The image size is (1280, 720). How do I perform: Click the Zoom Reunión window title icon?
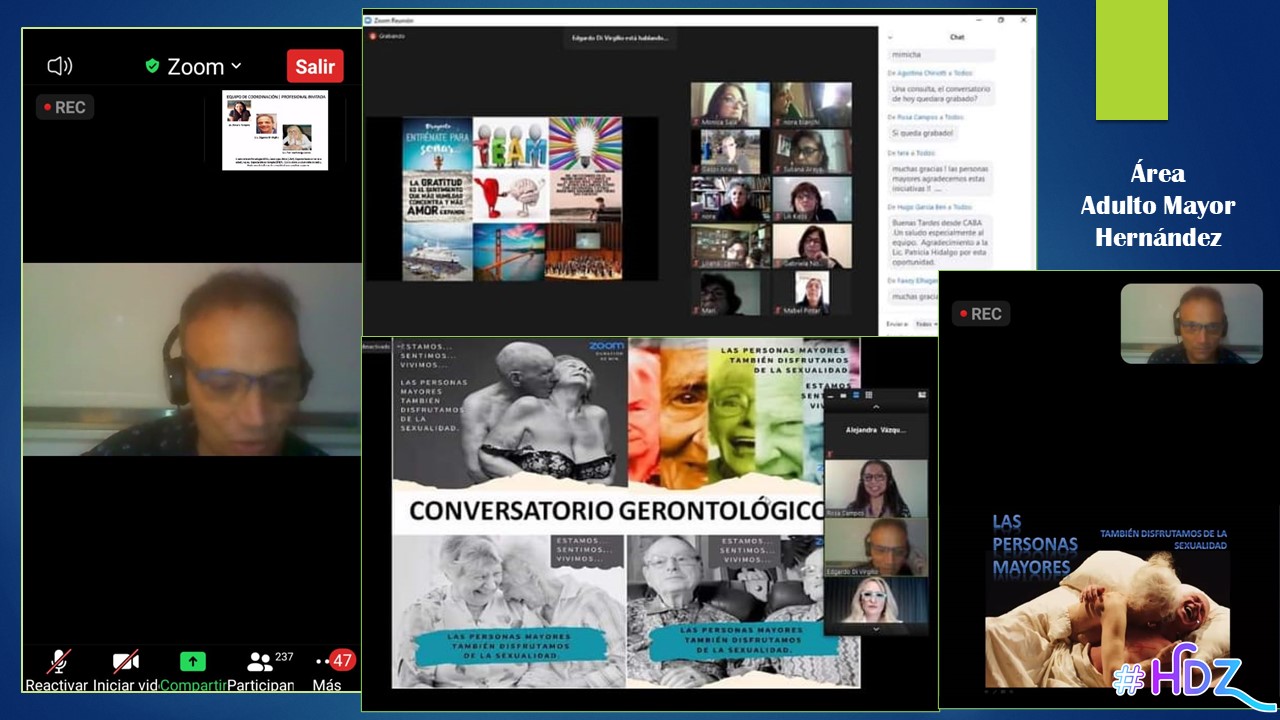point(369,20)
